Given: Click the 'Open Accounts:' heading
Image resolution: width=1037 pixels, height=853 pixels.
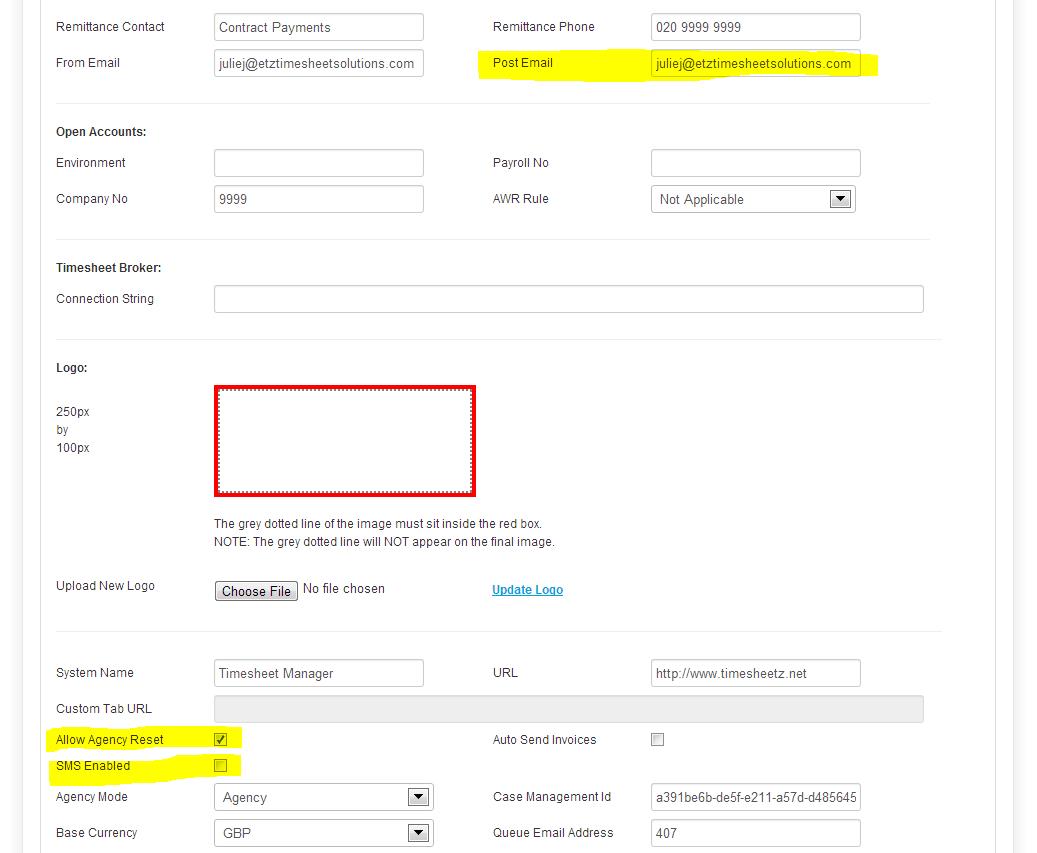Looking at the screenshot, I should (x=101, y=132).
